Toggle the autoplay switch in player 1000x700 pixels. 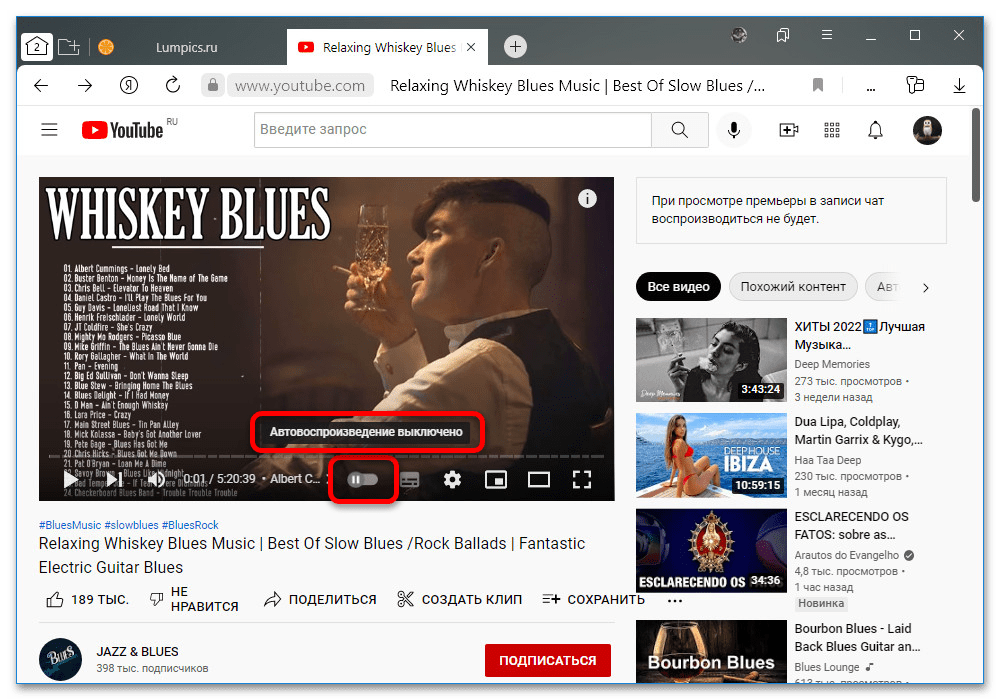coord(362,480)
